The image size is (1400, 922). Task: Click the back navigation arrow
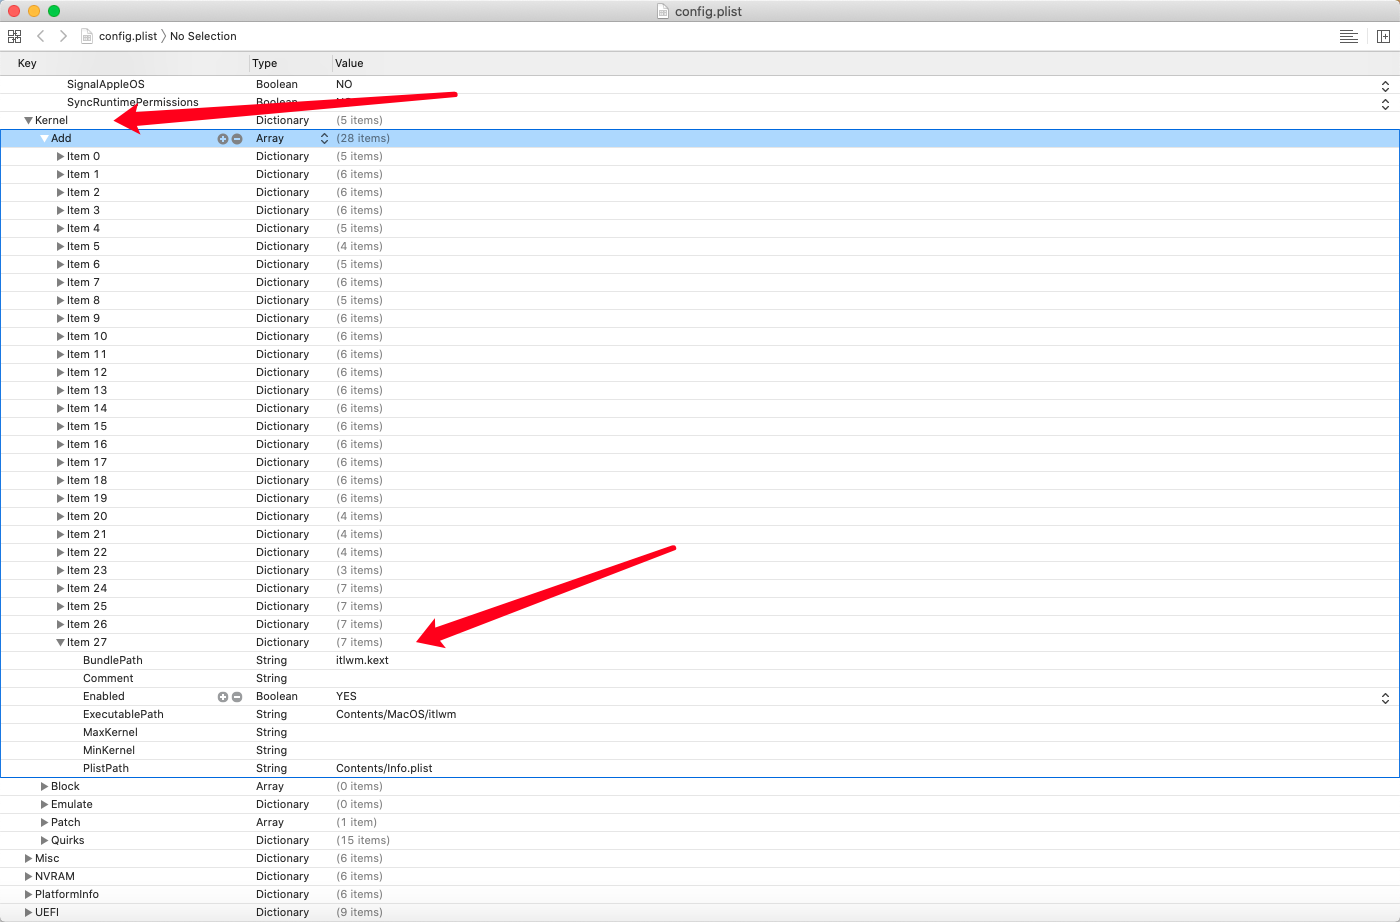[x=40, y=36]
